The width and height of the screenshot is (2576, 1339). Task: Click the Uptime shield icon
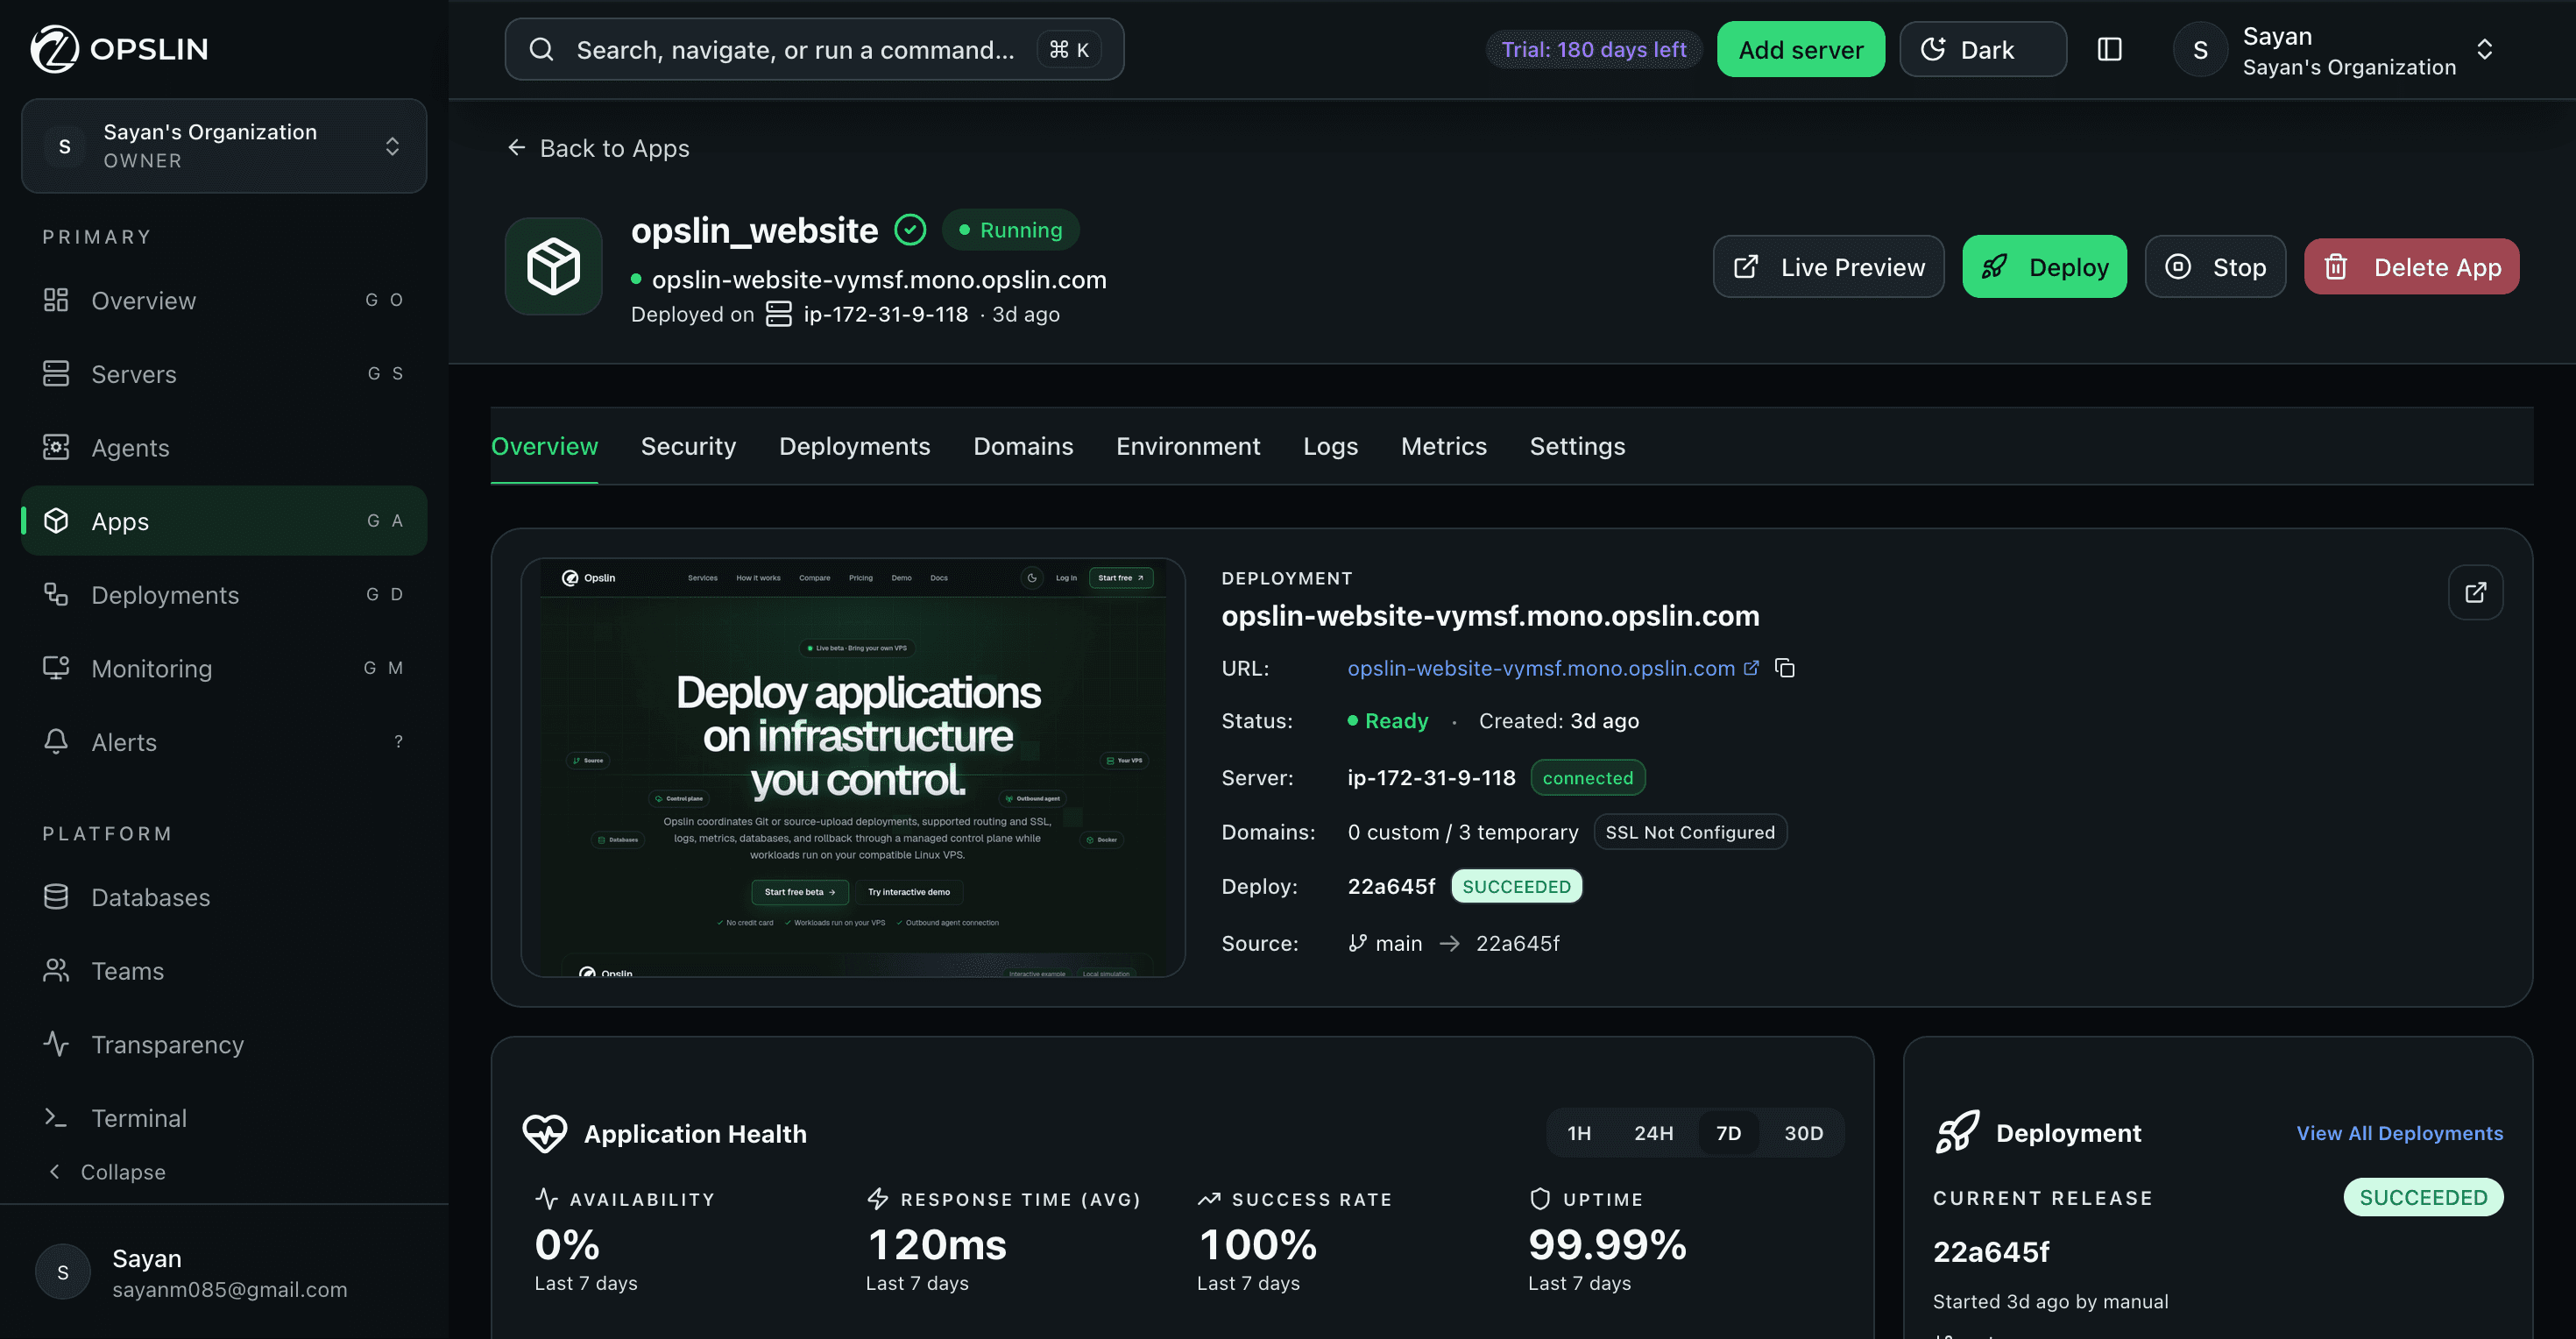click(1540, 1198)
